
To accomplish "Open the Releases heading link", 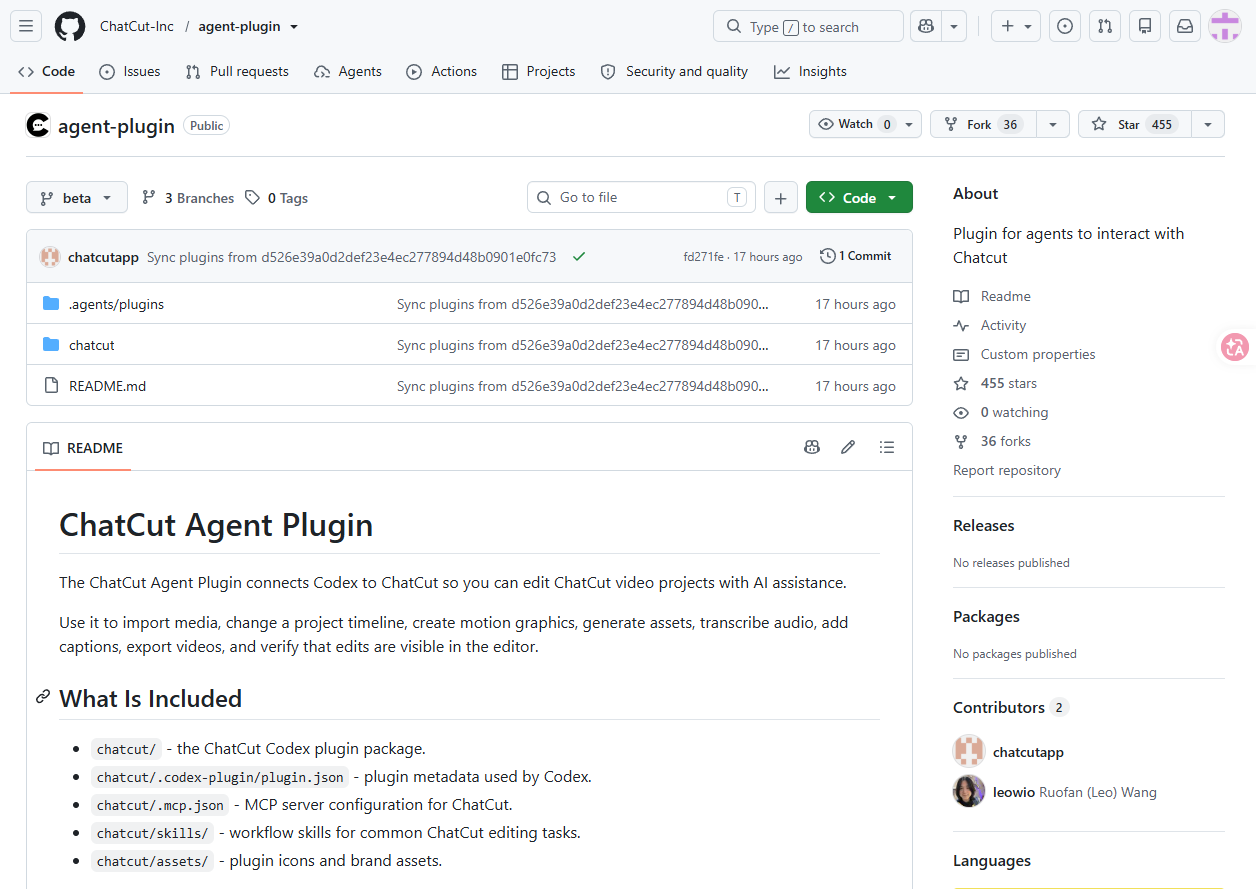I will click(x=984, y=525).
